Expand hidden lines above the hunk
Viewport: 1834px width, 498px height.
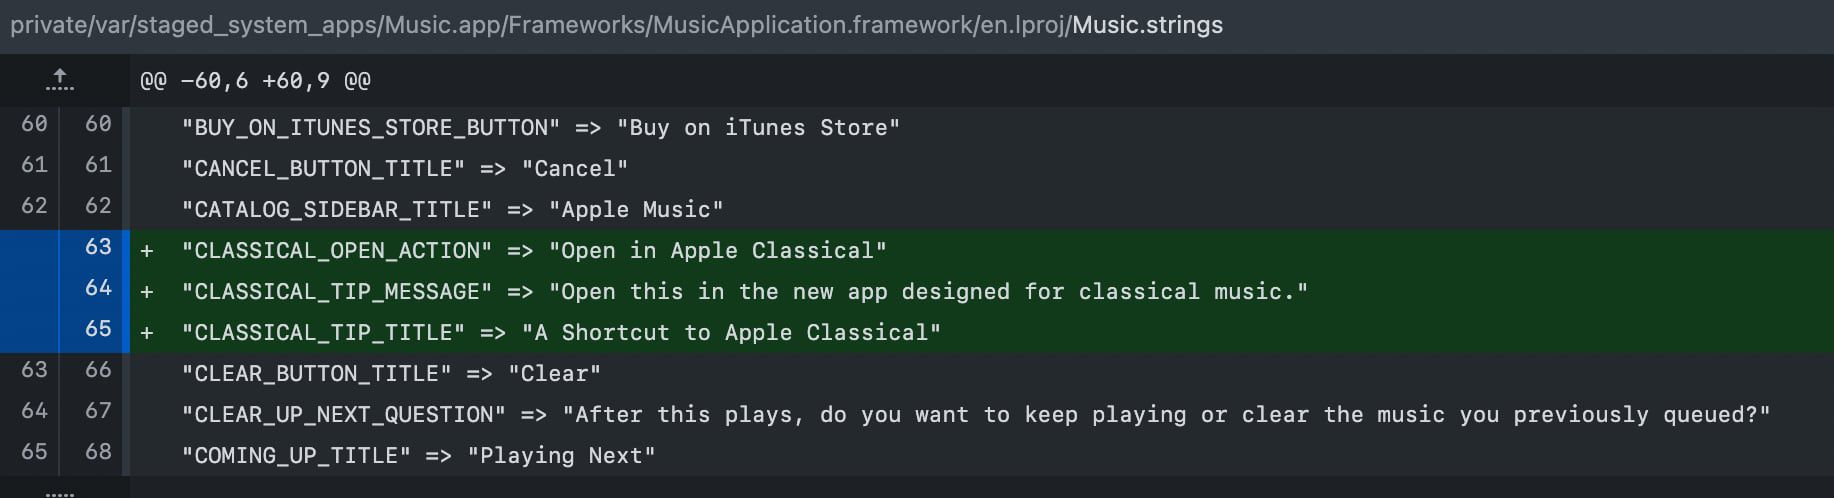pyautogui.click(x=60, y=80)
